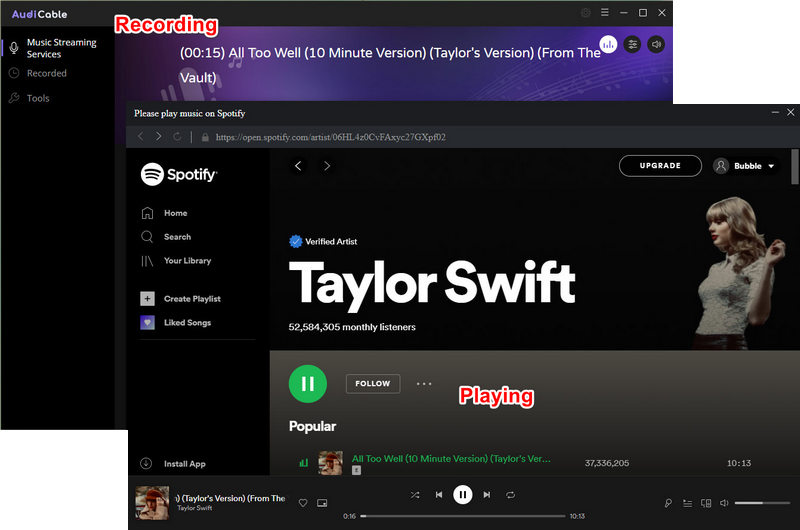Screen dimensions: 800x530
Task: Navigate back with Spotify page chevron
Action: (298, 166)
